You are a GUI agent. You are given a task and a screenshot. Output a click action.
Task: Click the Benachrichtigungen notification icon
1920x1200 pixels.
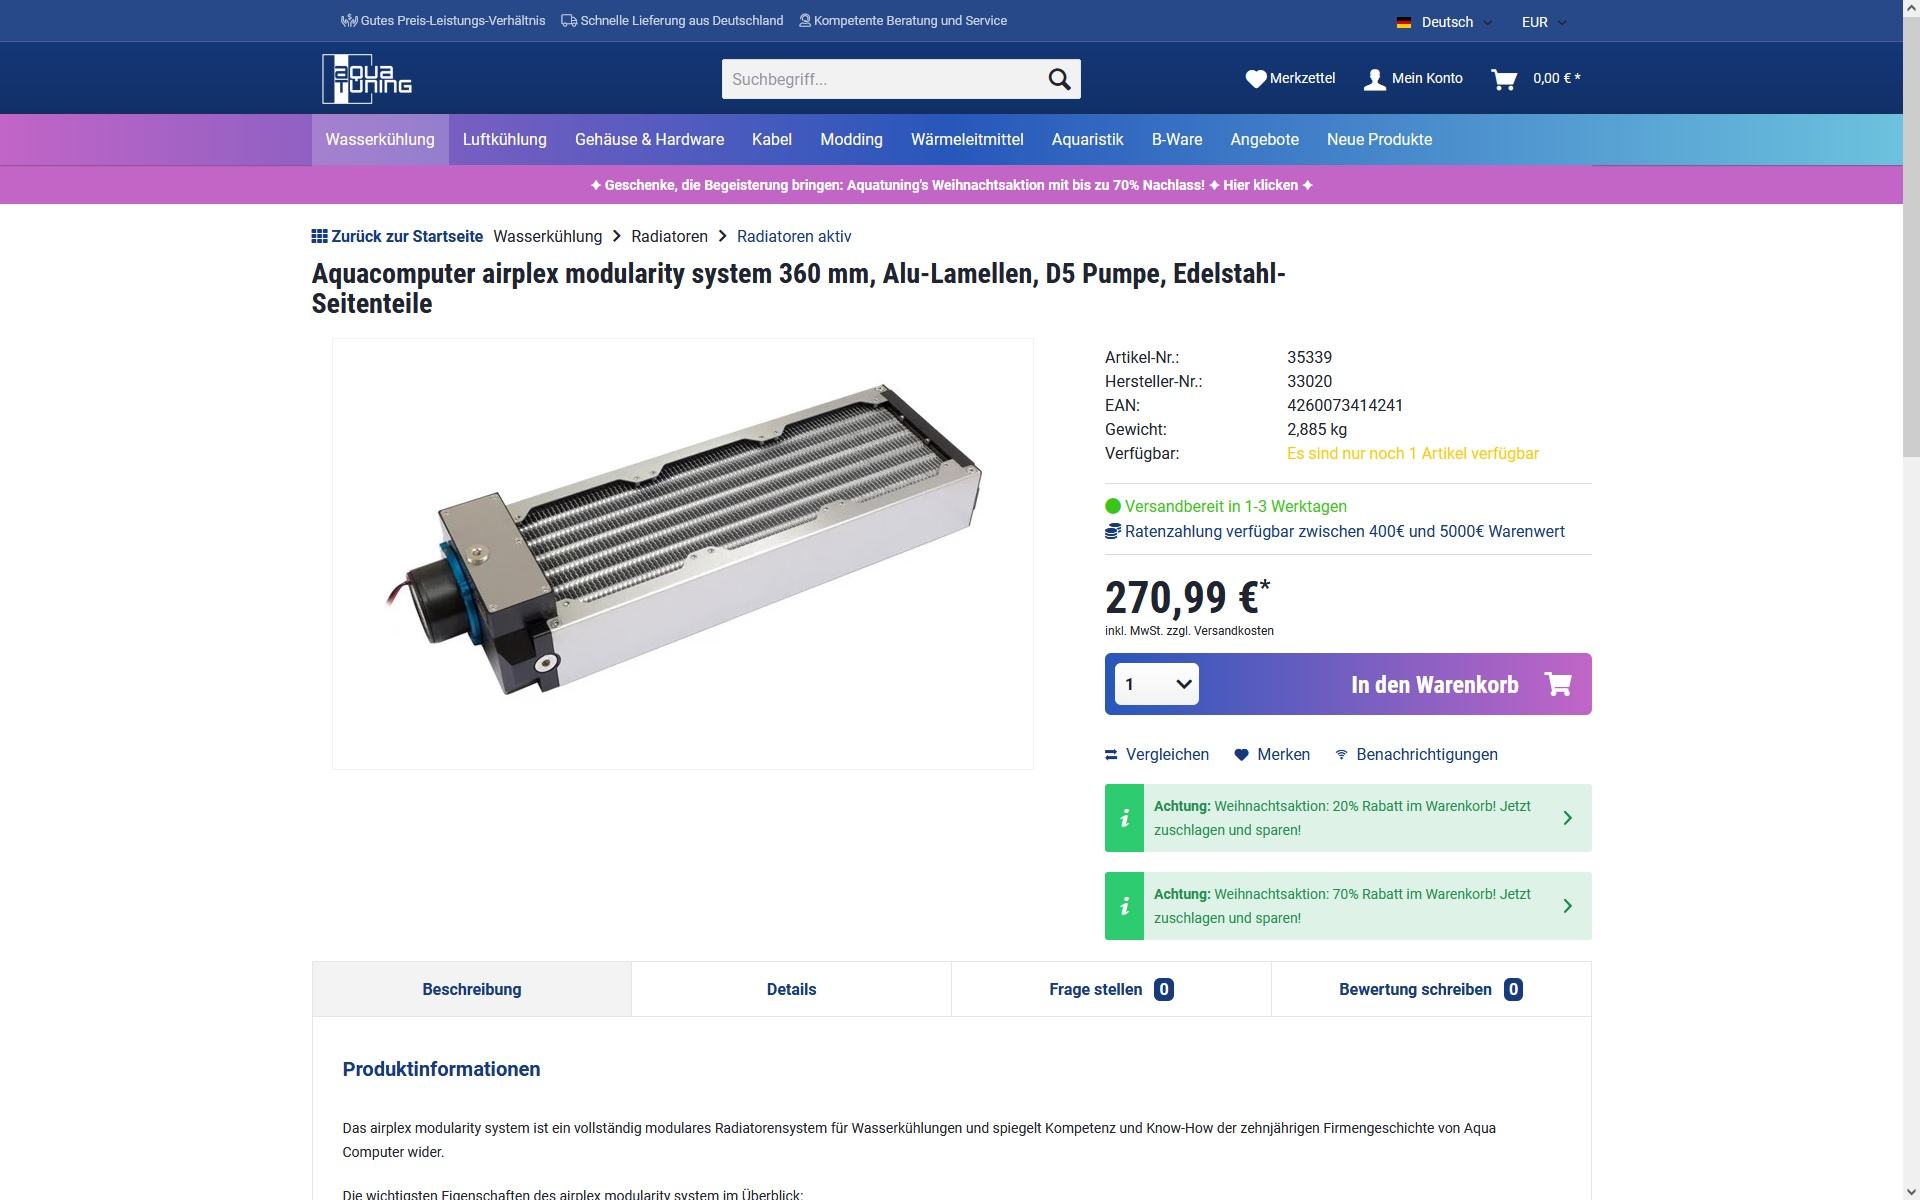tap(1342, 754)
